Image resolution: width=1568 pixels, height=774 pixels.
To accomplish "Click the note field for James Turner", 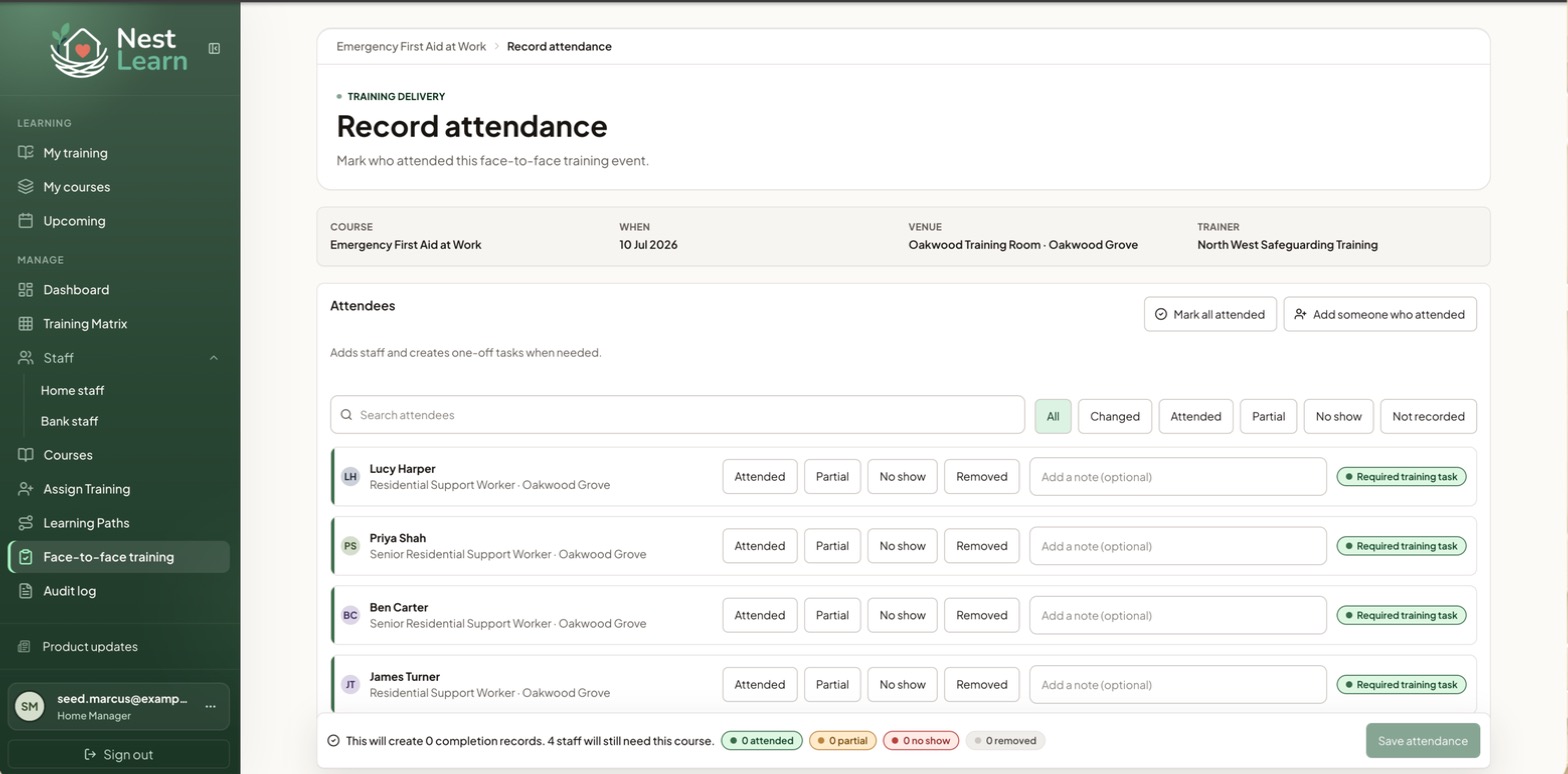I will (1178, 685).
